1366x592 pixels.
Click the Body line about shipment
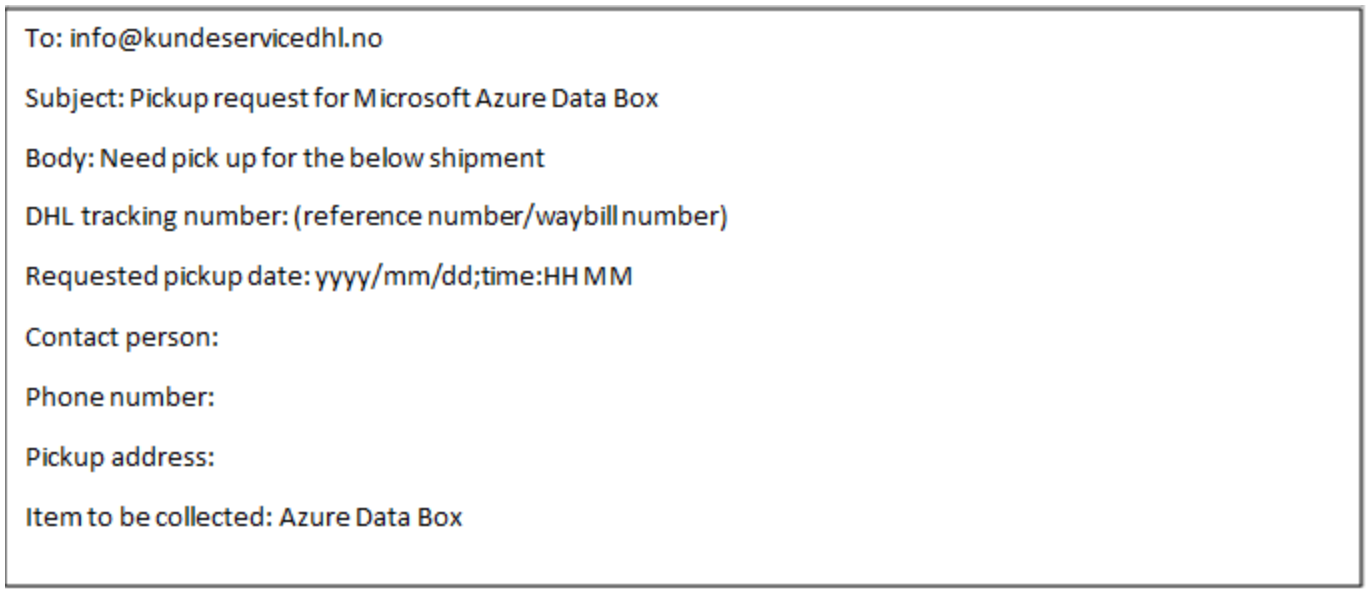[x=285, y=158]
